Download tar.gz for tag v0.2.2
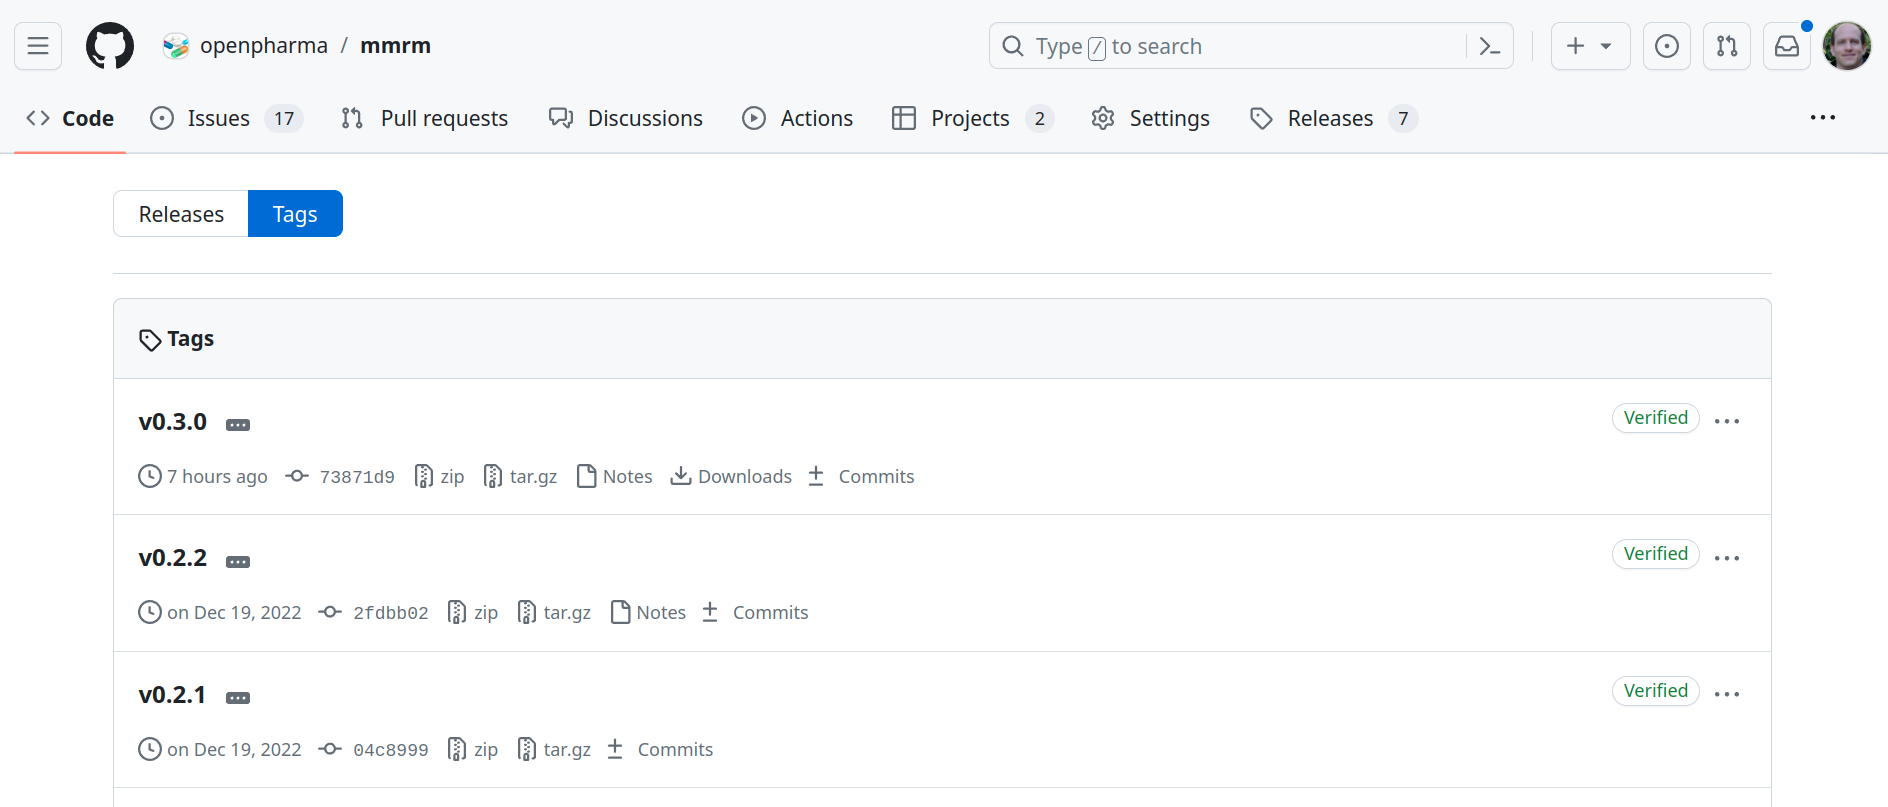This screenshot has width=1888, height=807. (555, 613)
